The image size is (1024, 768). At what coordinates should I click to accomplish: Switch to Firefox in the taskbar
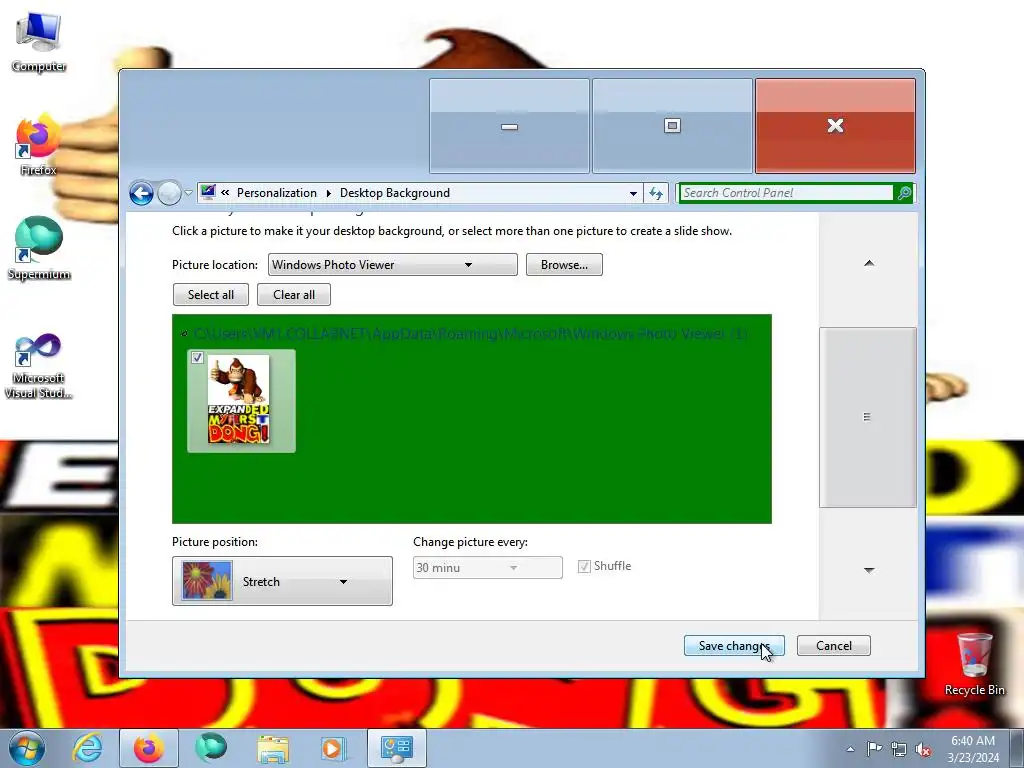coord(149,748)
